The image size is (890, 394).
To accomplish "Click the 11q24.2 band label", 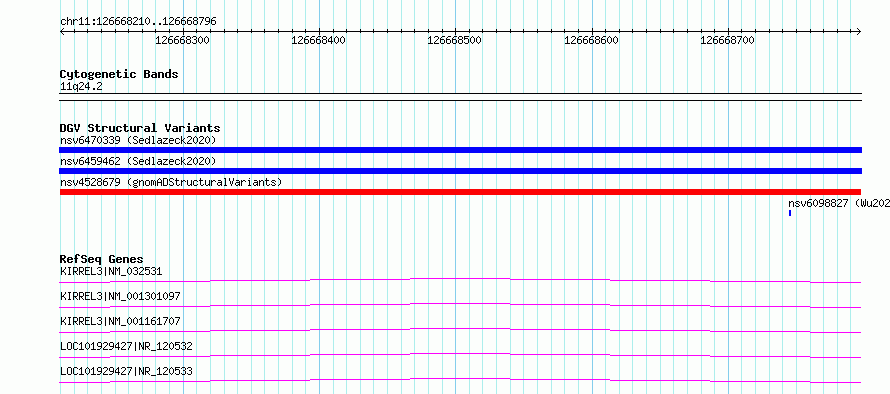I will (81, 86).
